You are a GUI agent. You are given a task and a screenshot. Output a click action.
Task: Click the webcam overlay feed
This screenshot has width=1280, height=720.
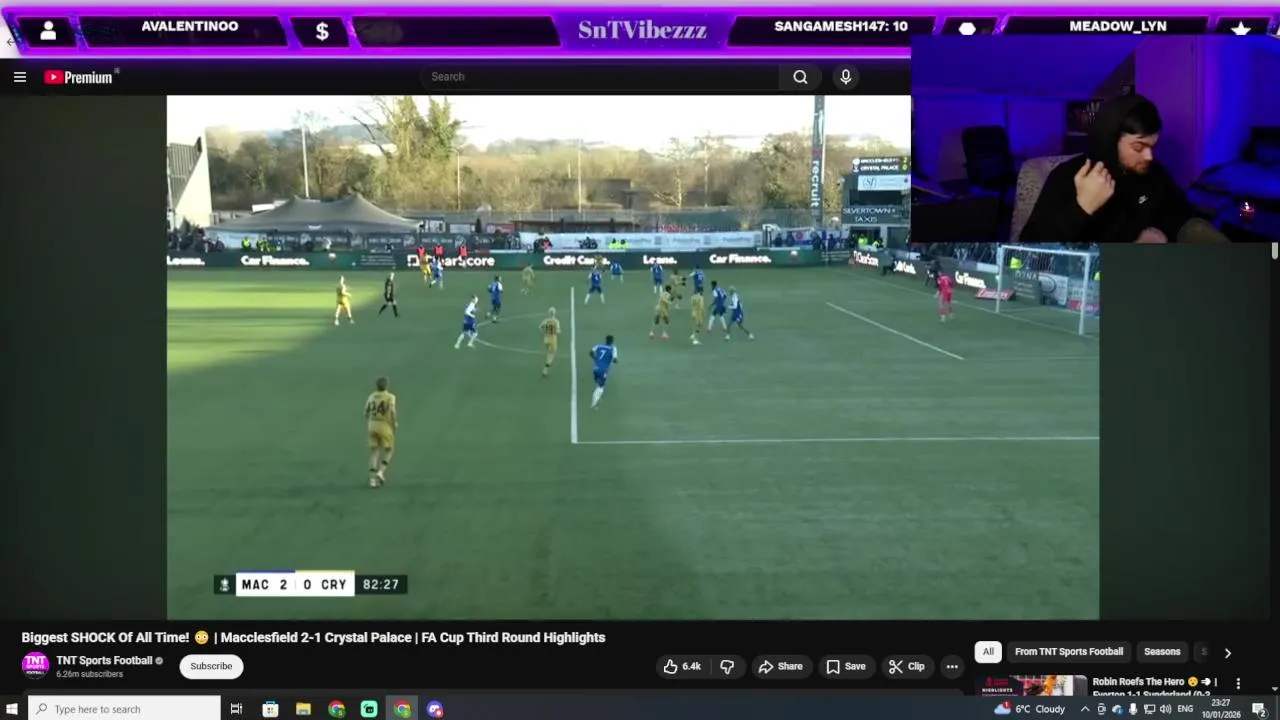point(1095,140)
